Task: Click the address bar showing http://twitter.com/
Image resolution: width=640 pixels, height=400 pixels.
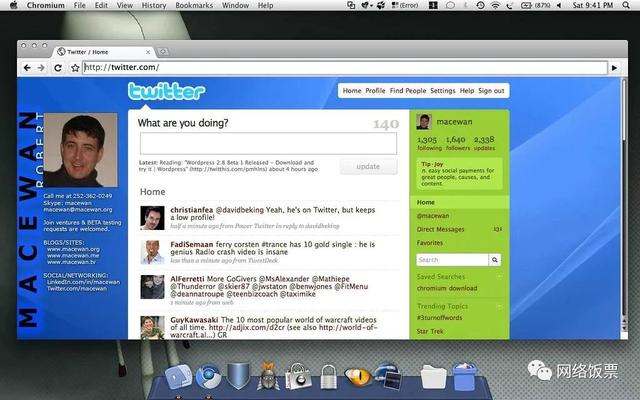Action: pos(345,68)
